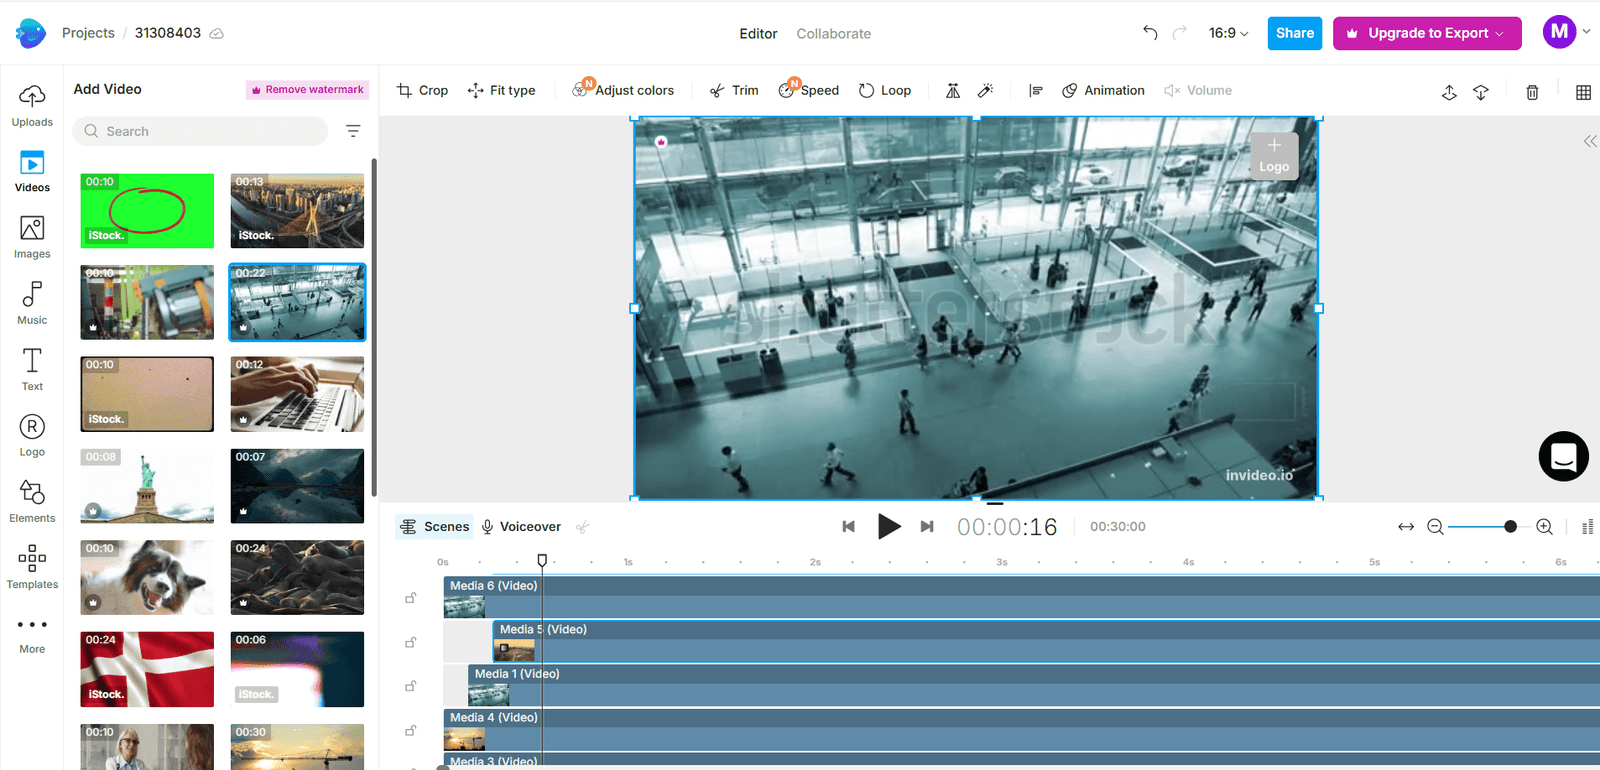Select the Statue of Liberty video thumbnail
This screenshot has height=770, width=1600.
pyautogui.click(x=147, y=486)
